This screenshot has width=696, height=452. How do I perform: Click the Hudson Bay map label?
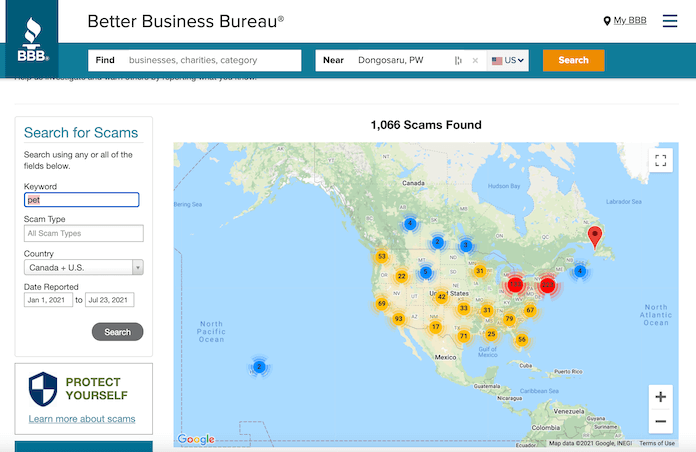(x=504, y=186)
